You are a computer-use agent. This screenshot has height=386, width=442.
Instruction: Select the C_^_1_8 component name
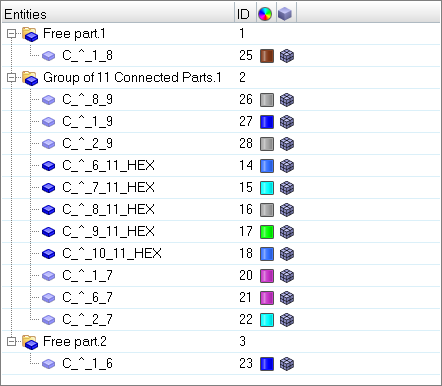(87, 56)
